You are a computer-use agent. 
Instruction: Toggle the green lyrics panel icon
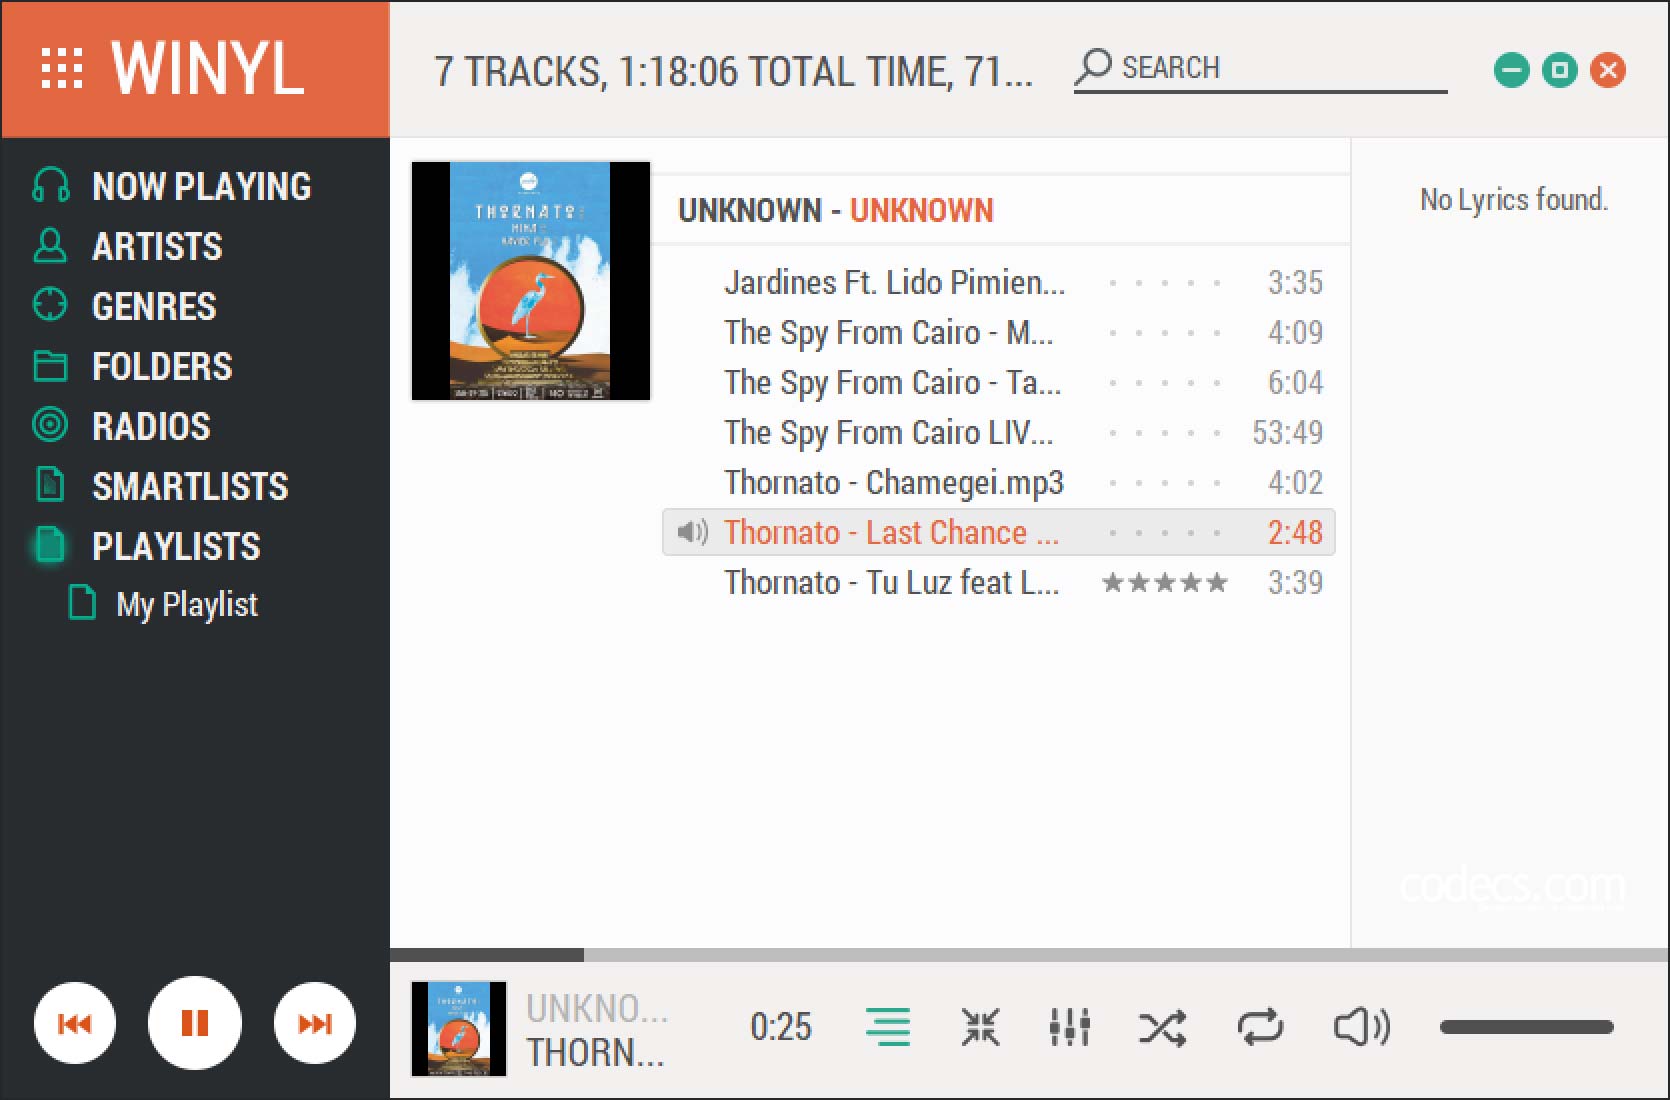(x=888, y=1027)
